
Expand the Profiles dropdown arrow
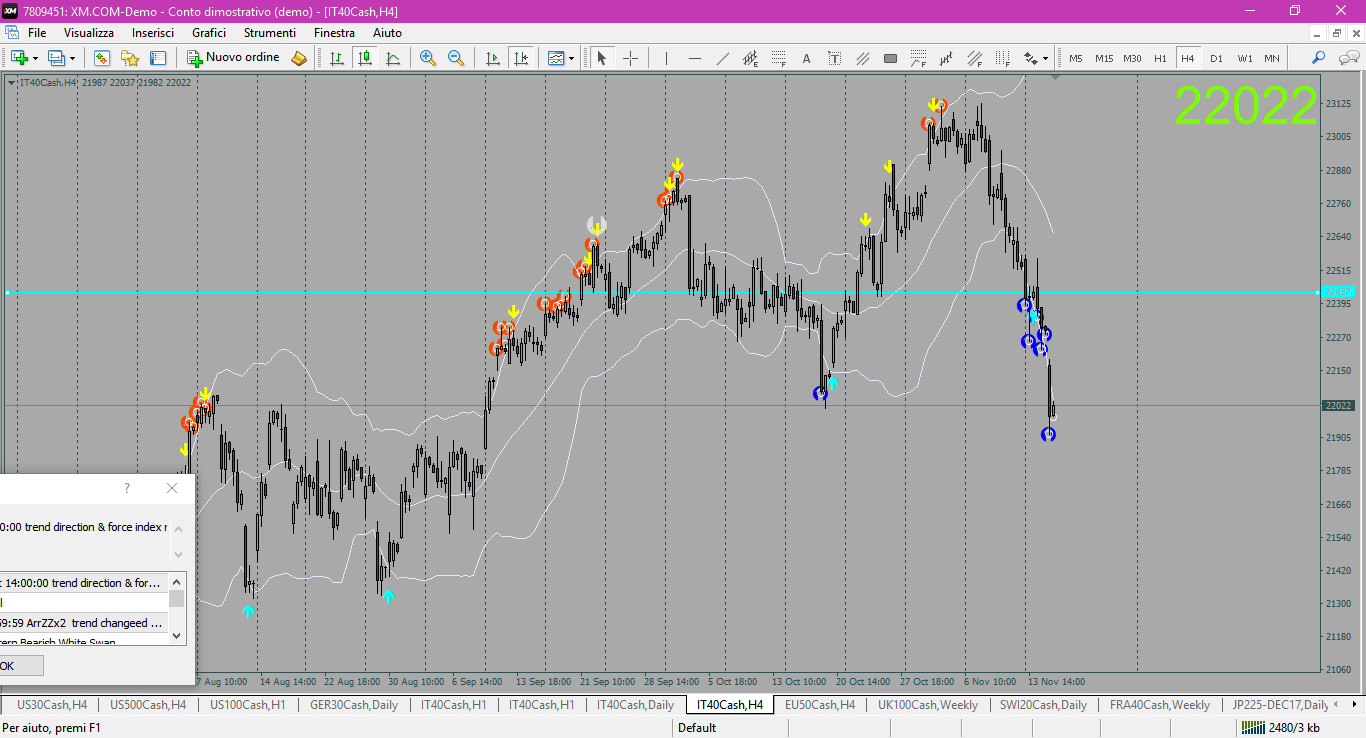72,59
